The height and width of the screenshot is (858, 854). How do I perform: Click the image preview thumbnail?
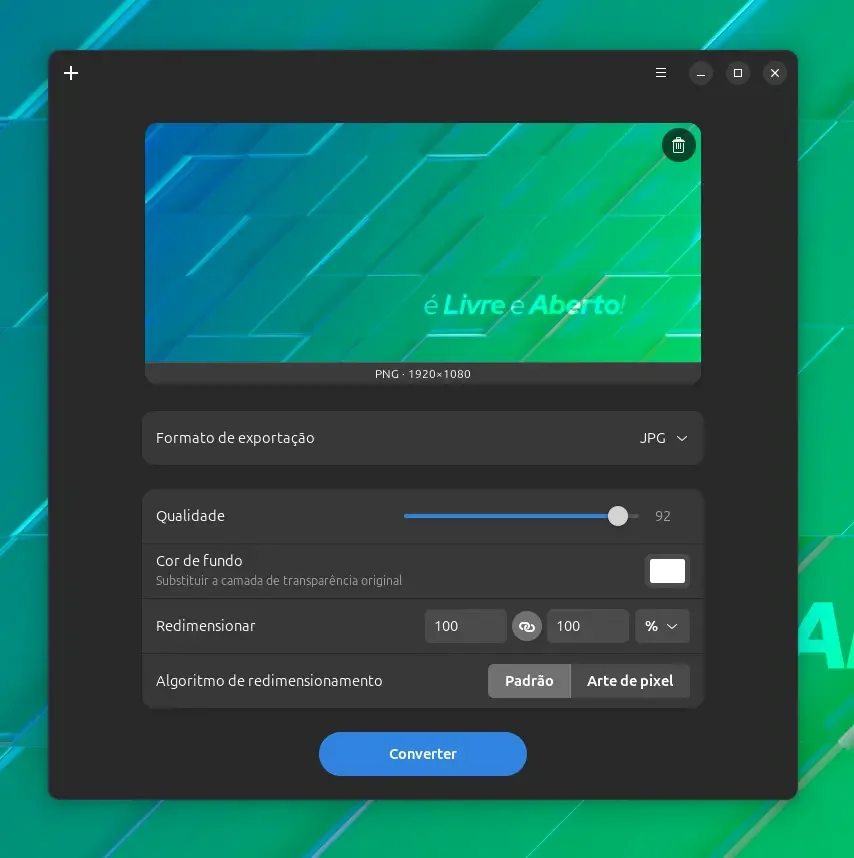click(x=423, y=242)
